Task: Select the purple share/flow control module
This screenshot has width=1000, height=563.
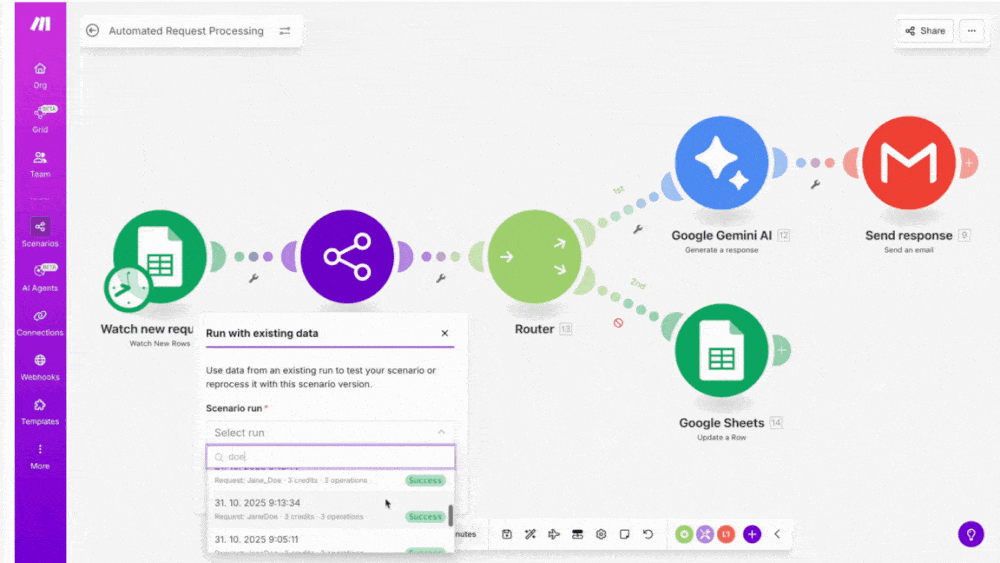Action: [x=347, y=256]
